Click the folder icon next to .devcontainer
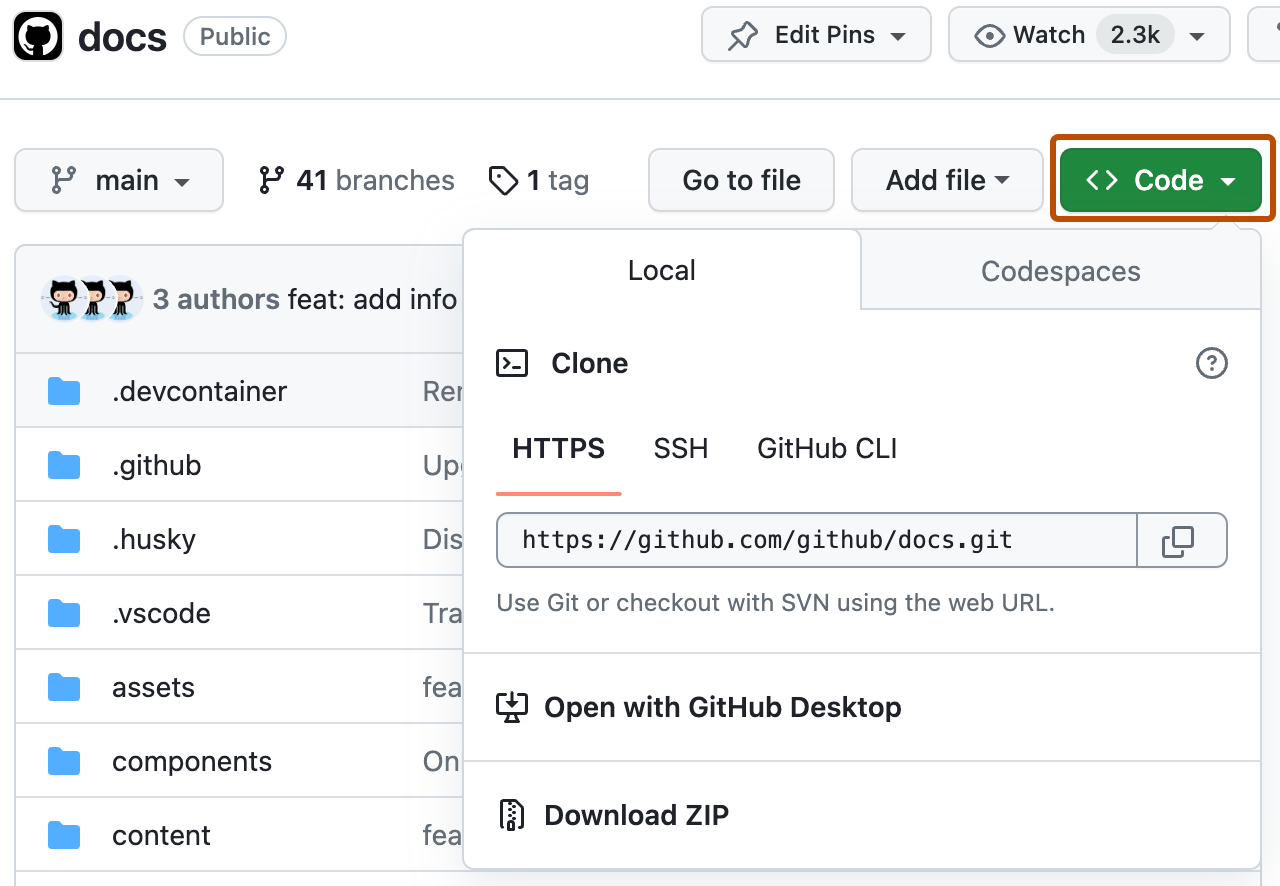This screenshot has height=886, width=1280. [x=63, y=391]
